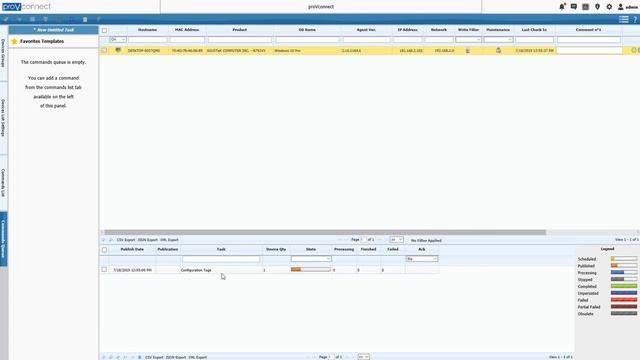Click the Configuration Tags state progress bar

[x=311, y=270]
